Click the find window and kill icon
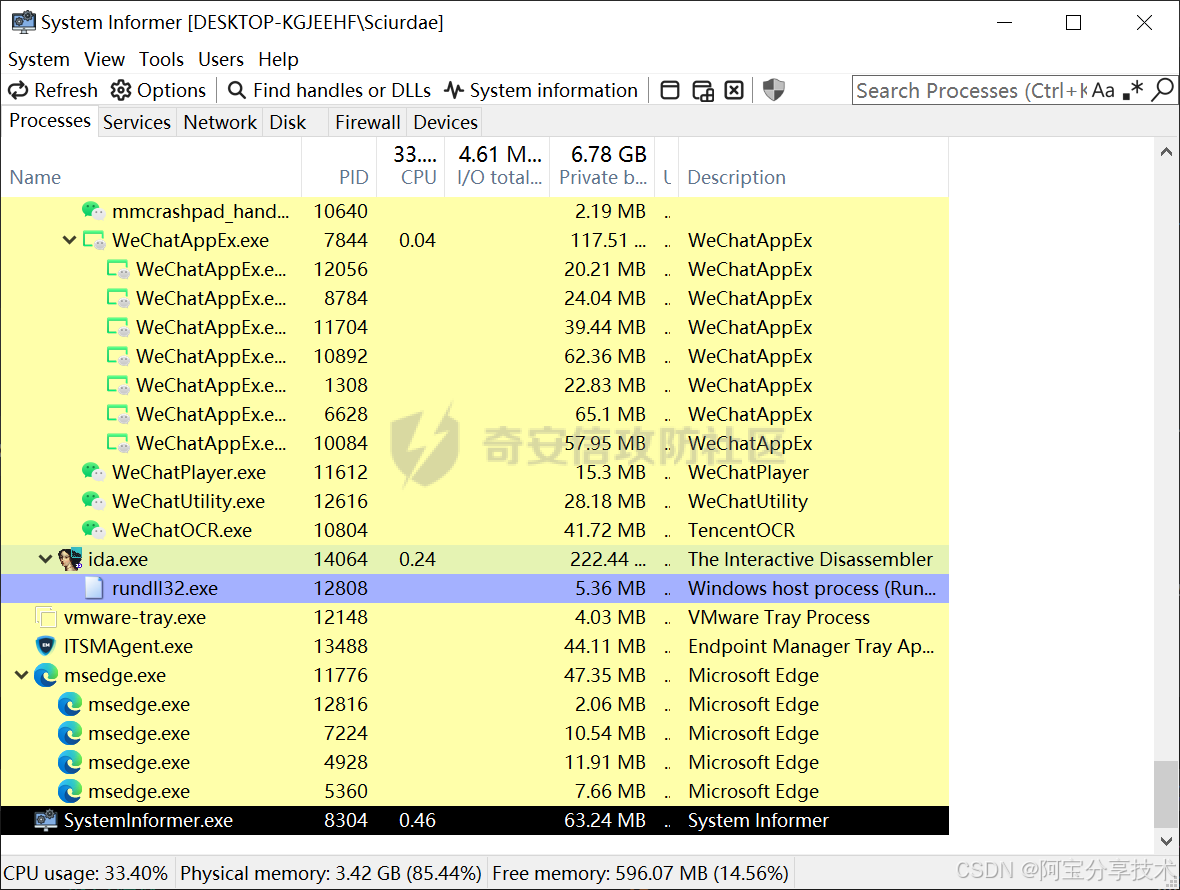The image size is (1180, 890). point(734,90)
